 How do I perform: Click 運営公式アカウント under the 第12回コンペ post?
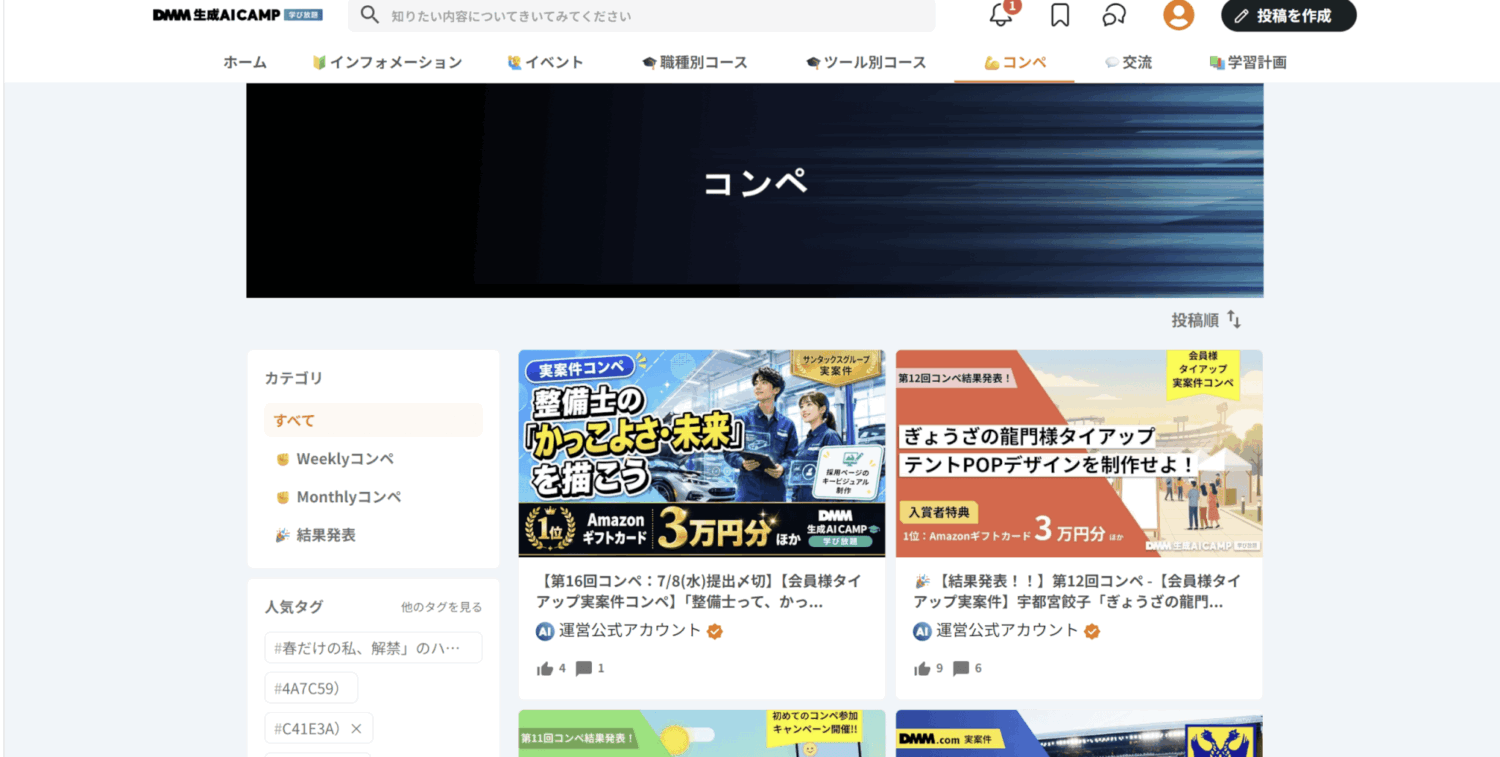pos(1007,631)
